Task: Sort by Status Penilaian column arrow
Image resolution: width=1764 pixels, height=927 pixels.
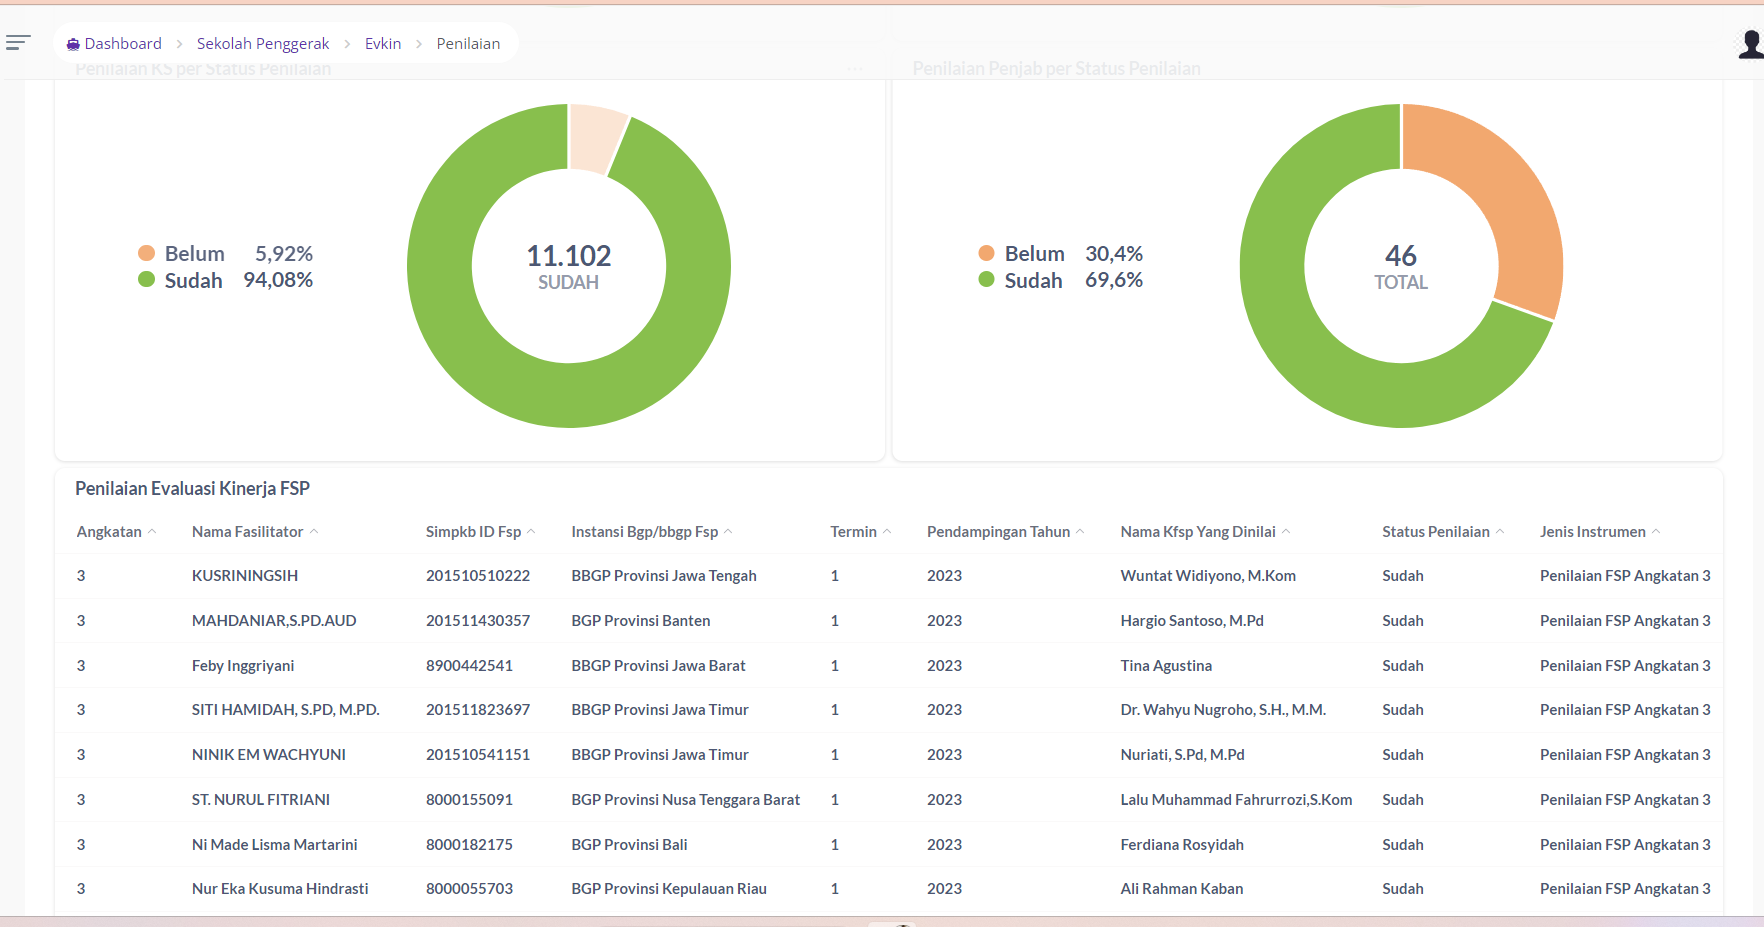Action: [1500, 532]
